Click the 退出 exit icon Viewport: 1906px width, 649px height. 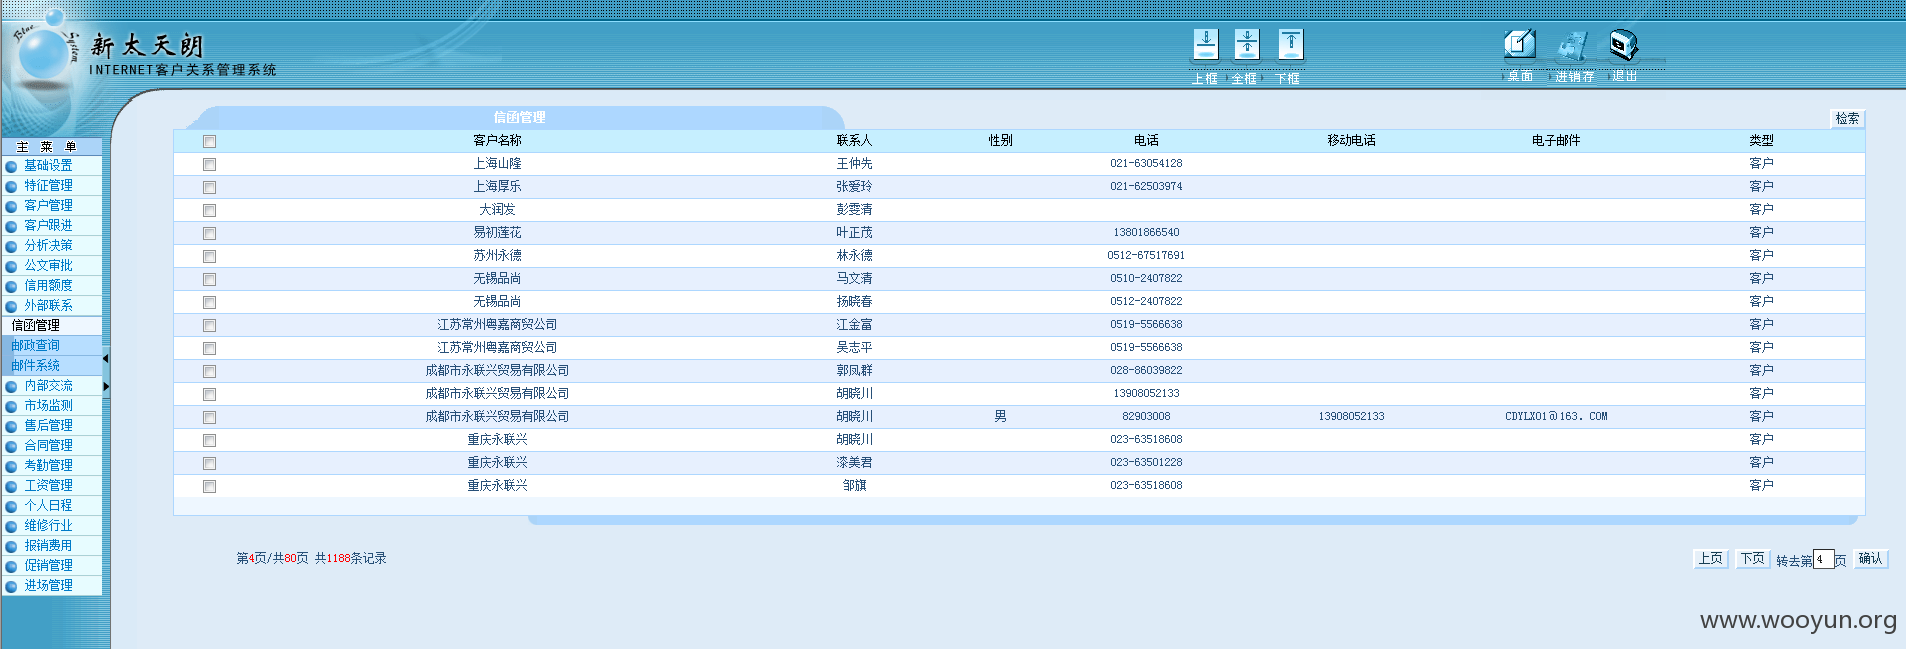1624,44
